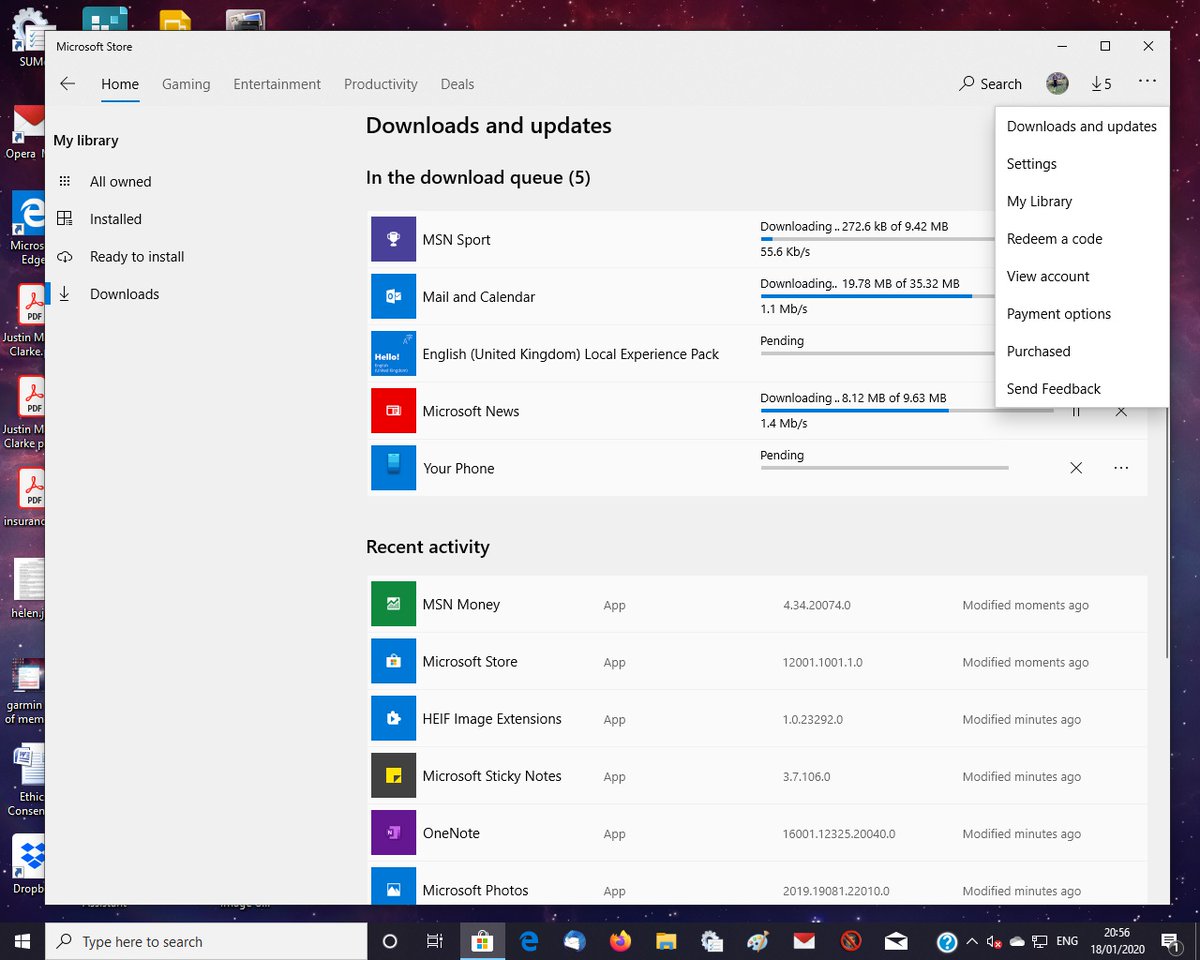Open the user profile avatar

1057,84
